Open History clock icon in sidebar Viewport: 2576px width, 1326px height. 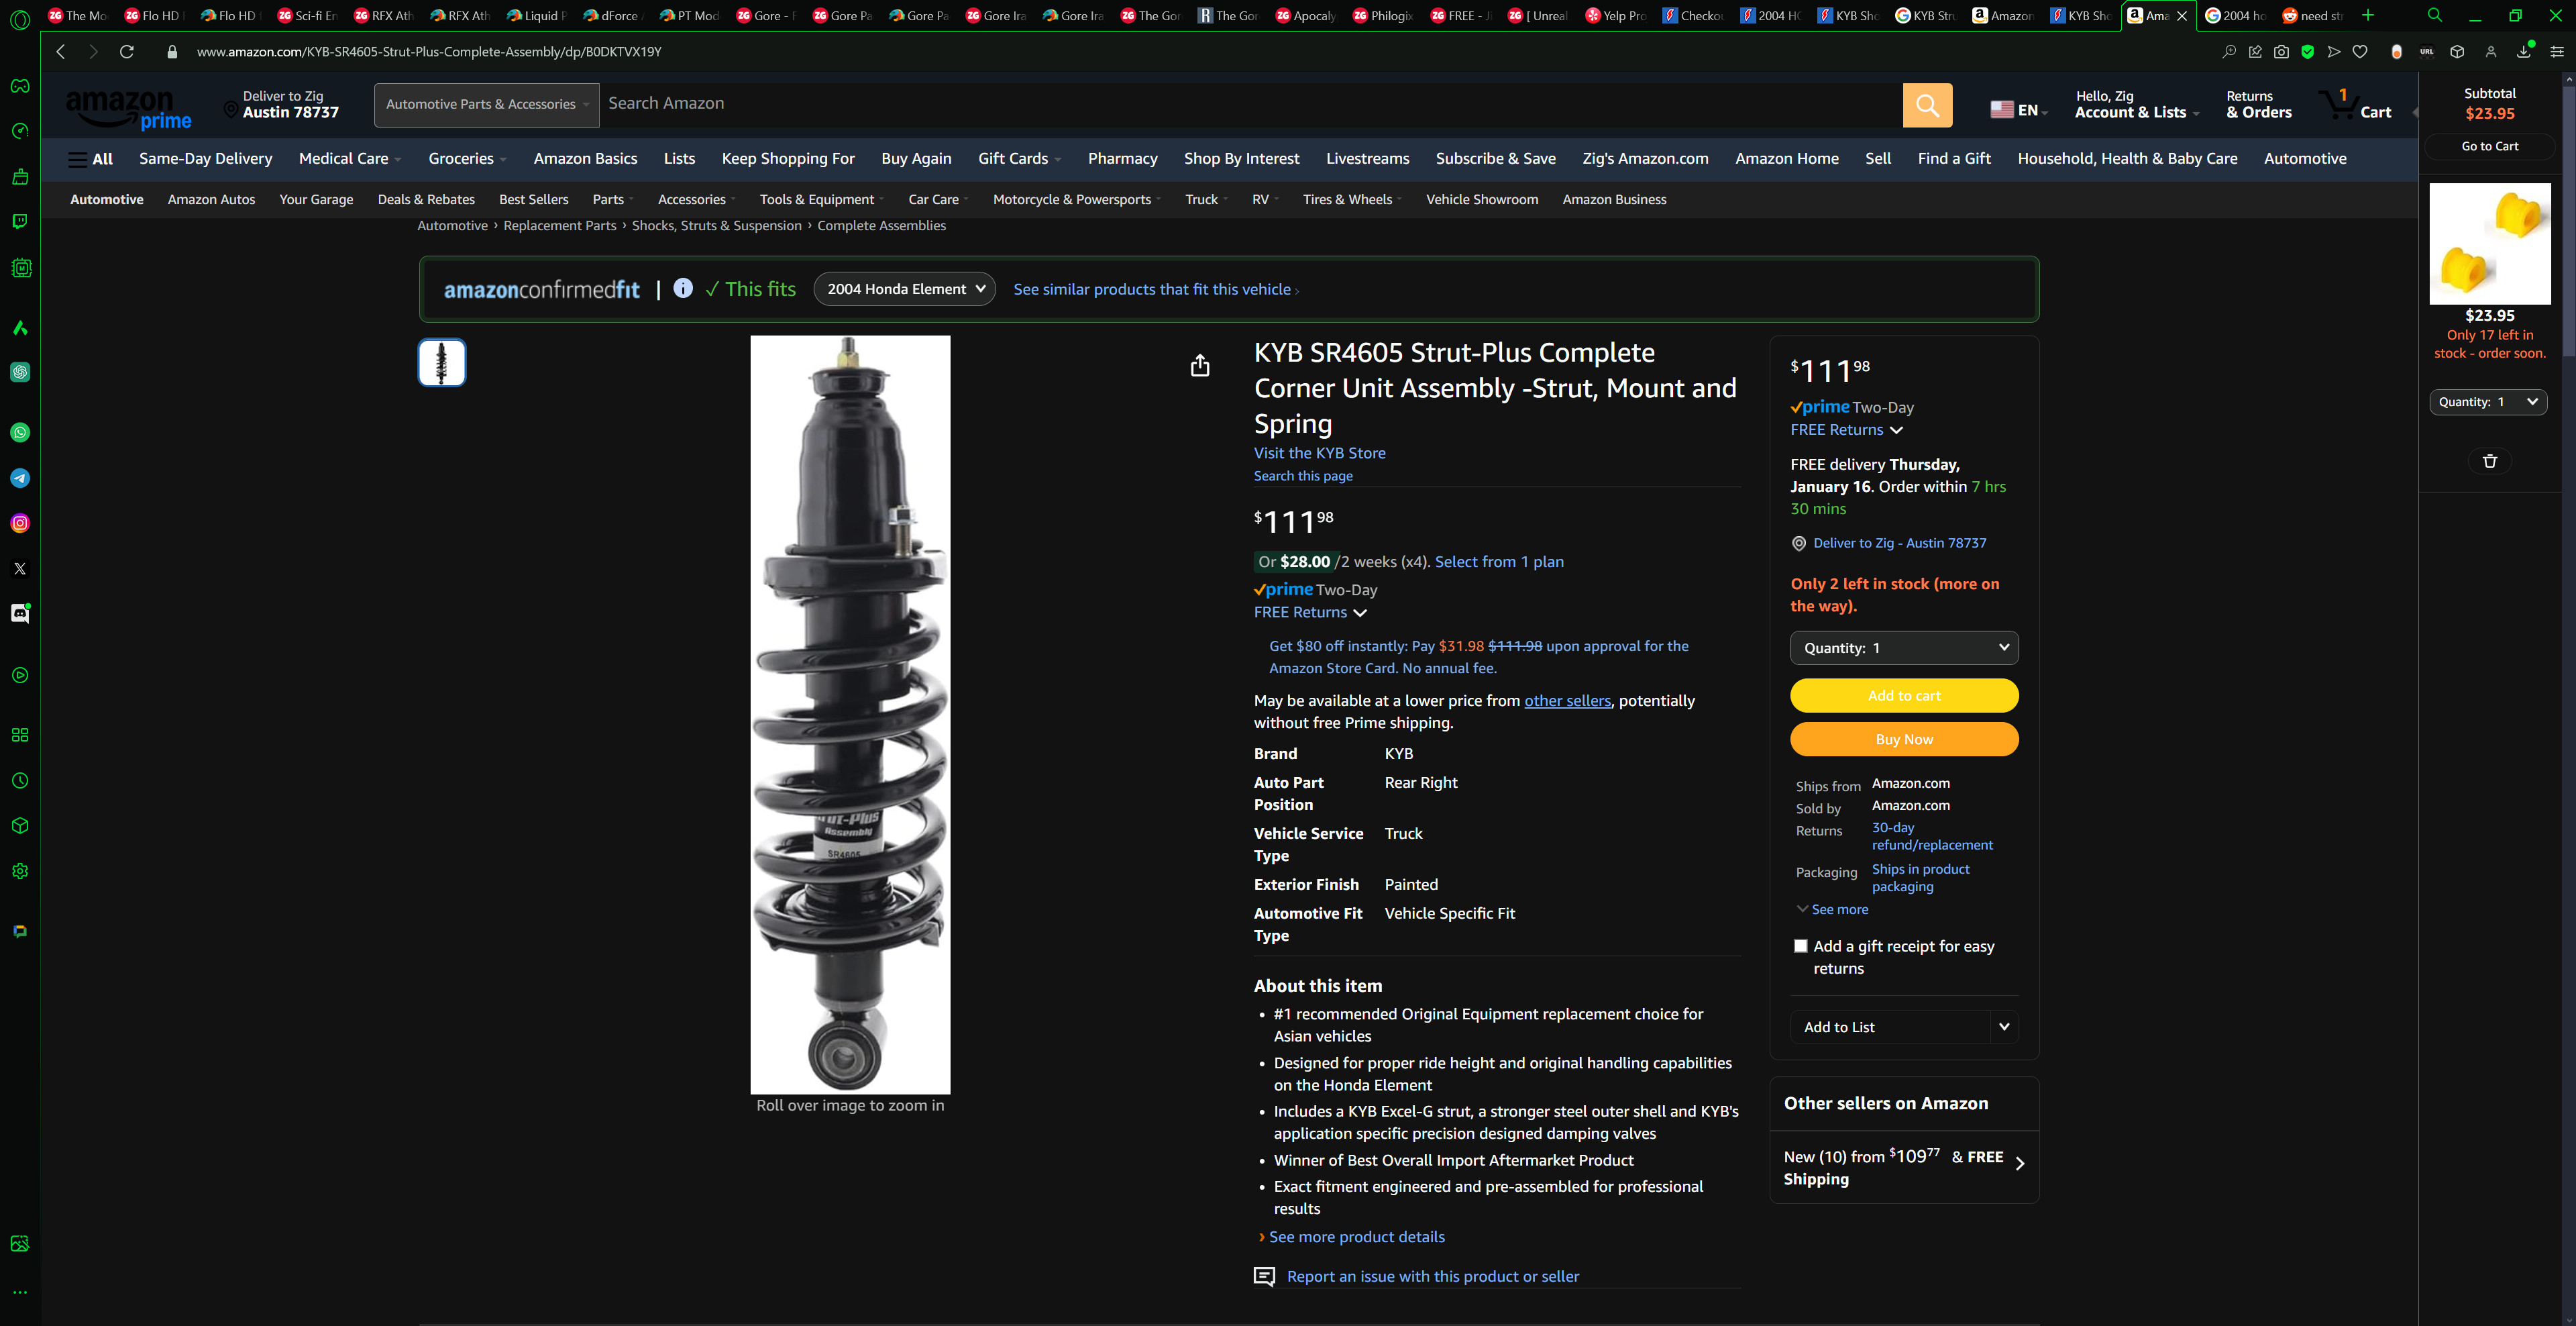click(x=20, y=780)
